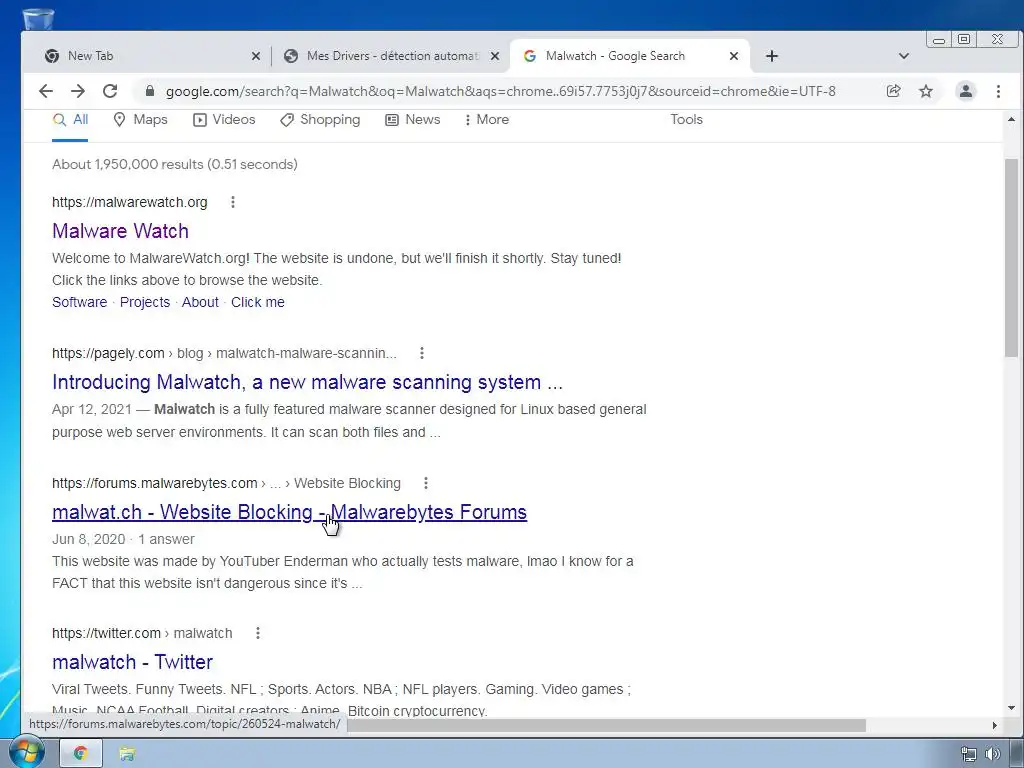Click Chrome icon in taskbar
1024x768 pixels.
81,754
